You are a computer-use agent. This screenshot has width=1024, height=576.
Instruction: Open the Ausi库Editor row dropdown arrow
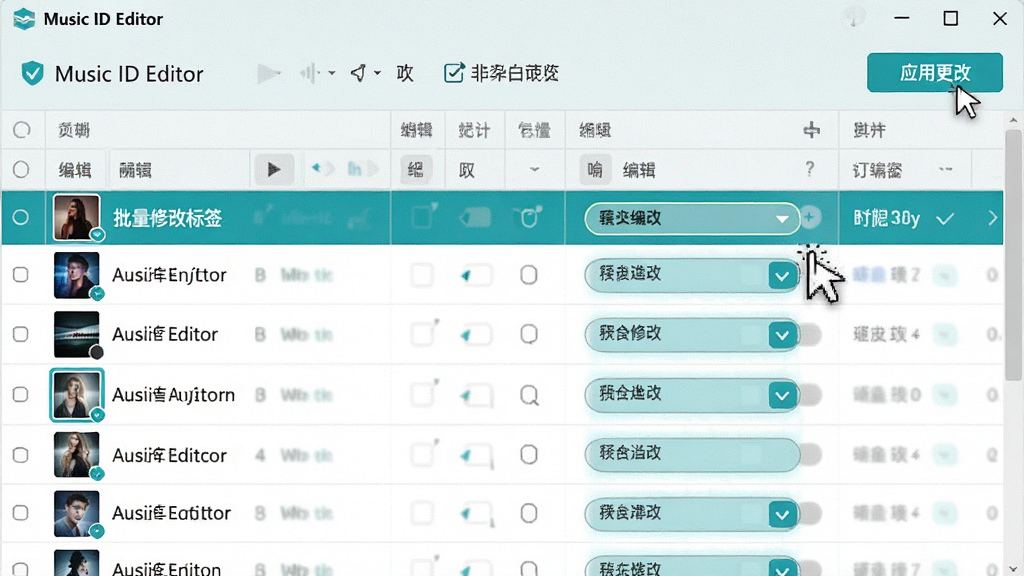[782, 336]
